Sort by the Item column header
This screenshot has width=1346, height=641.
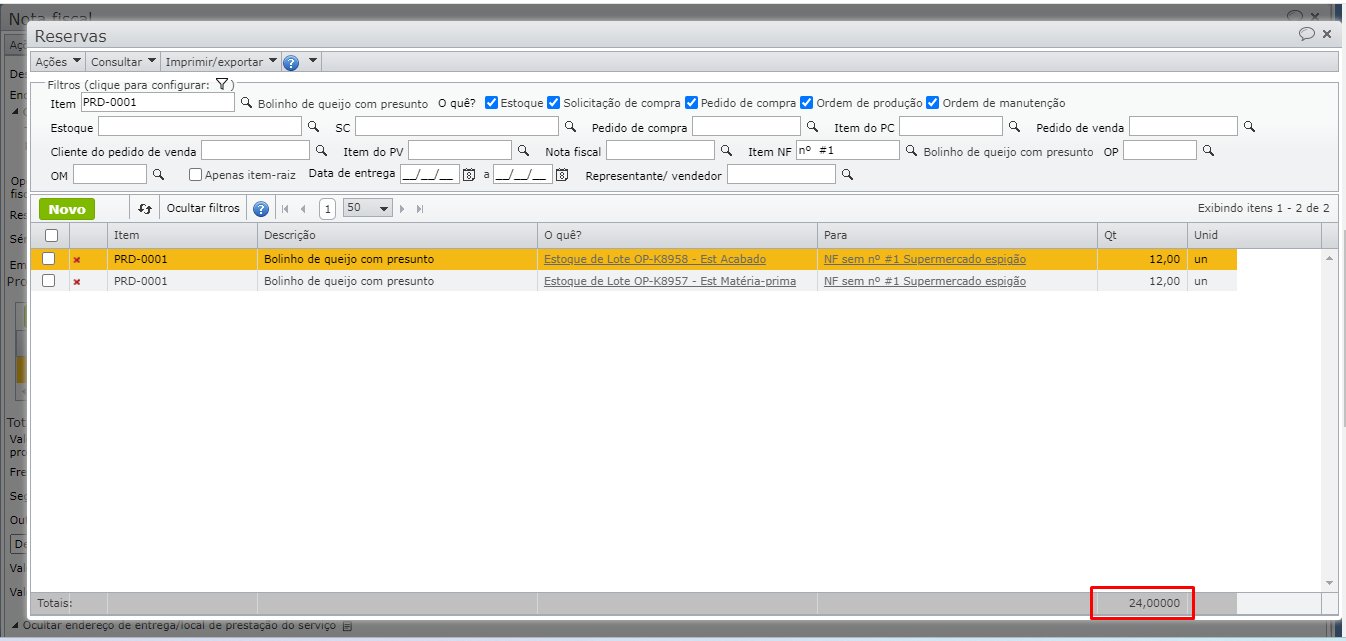coord(182,235)
